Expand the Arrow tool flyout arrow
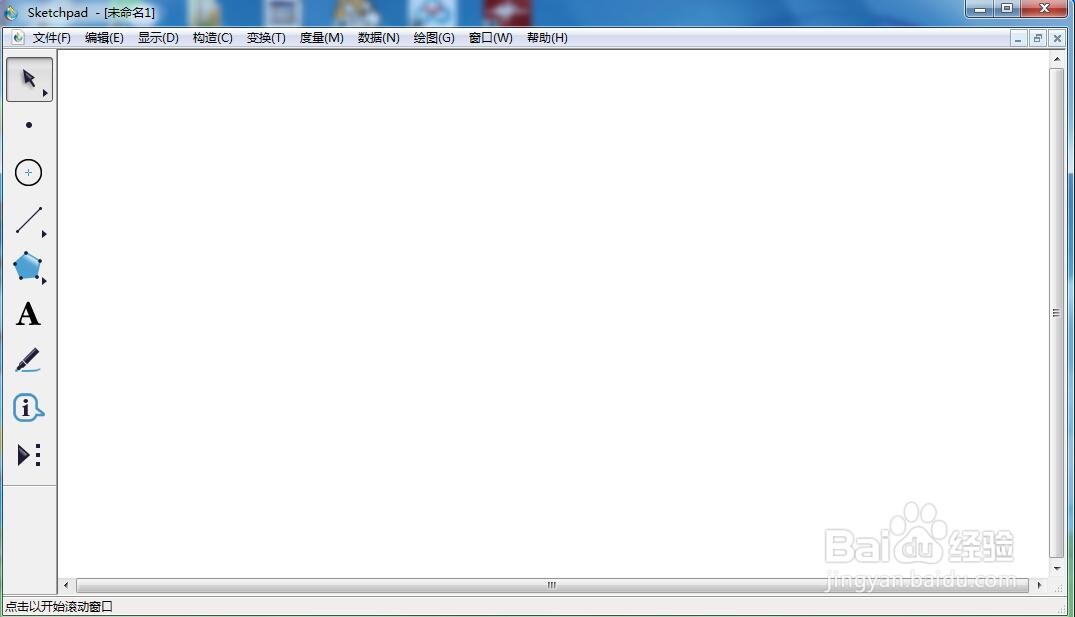1075x617 pixels. pyautogui.click(x=45, y=93)
